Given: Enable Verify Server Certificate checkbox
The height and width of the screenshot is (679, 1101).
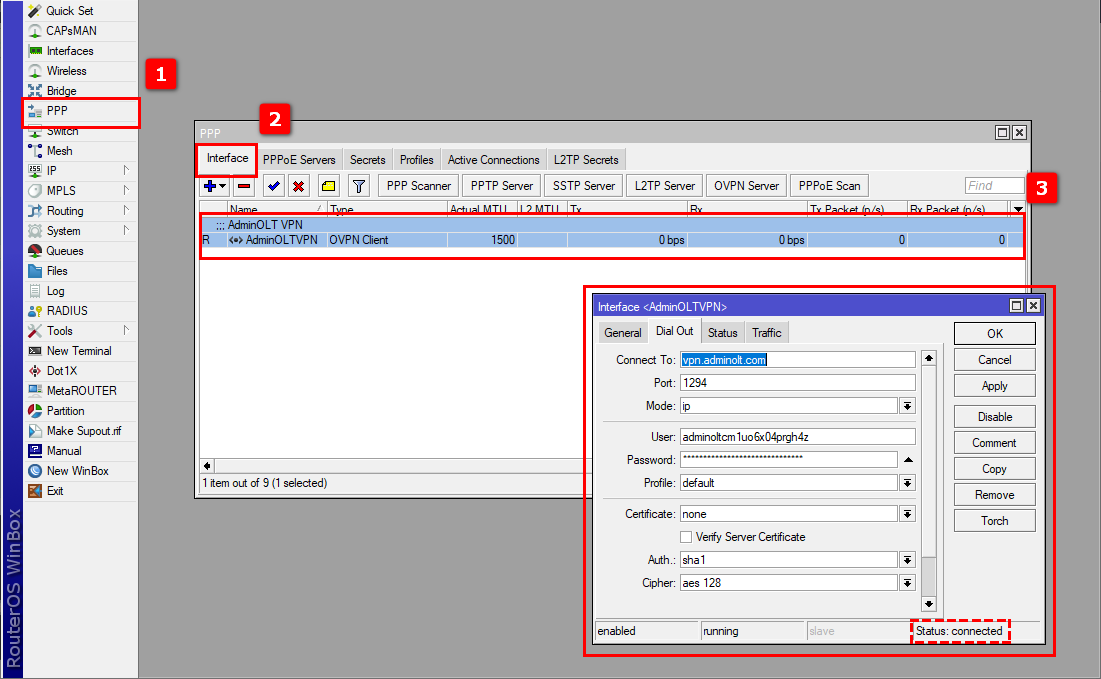Looking at the screenshot, I should tap(686, 537).
